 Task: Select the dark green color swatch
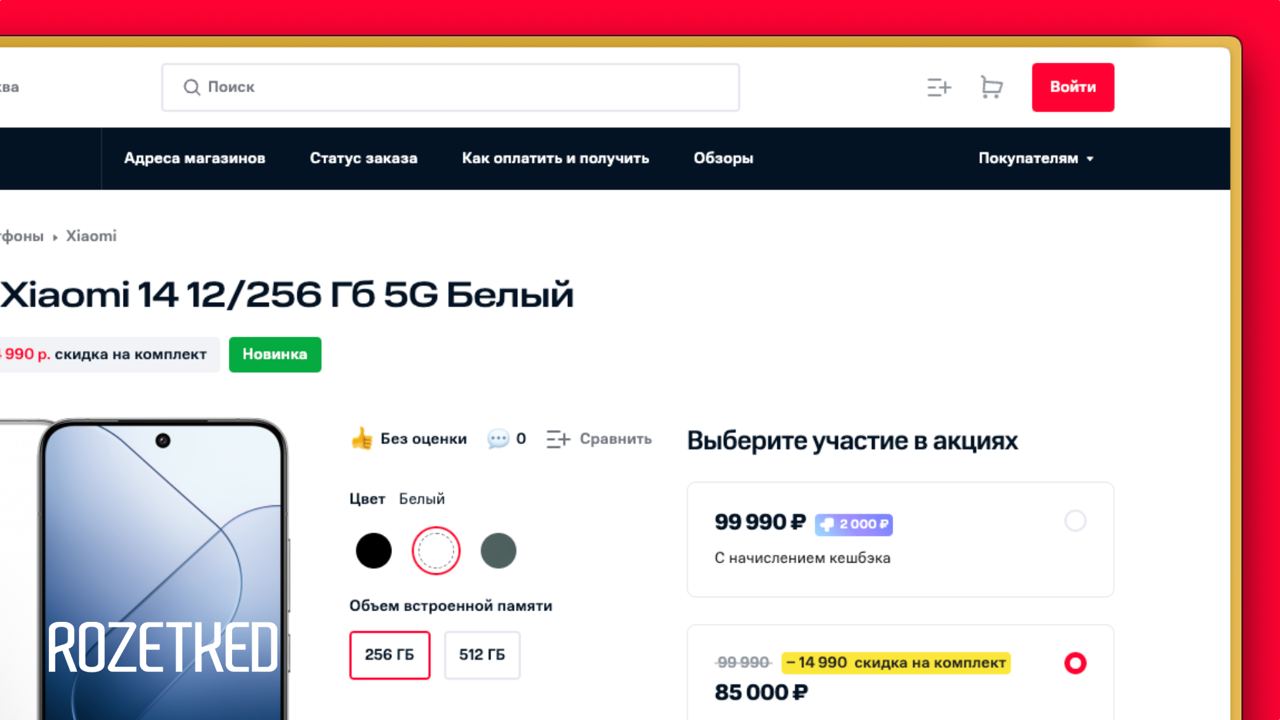point(498,550)
